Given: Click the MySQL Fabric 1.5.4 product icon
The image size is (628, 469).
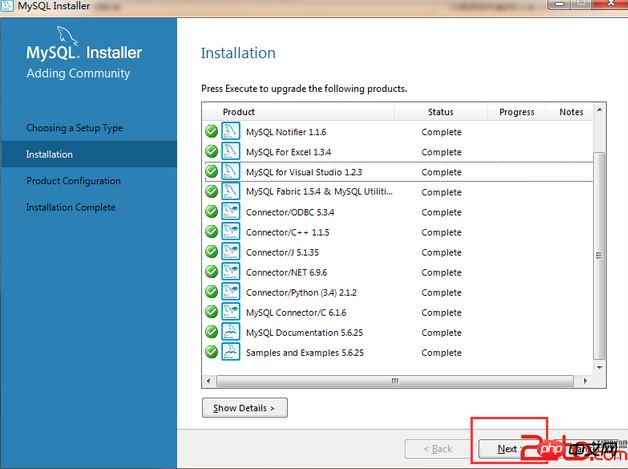Looking at the screenshot, I should pyautogui.click(x=231, y=191).
